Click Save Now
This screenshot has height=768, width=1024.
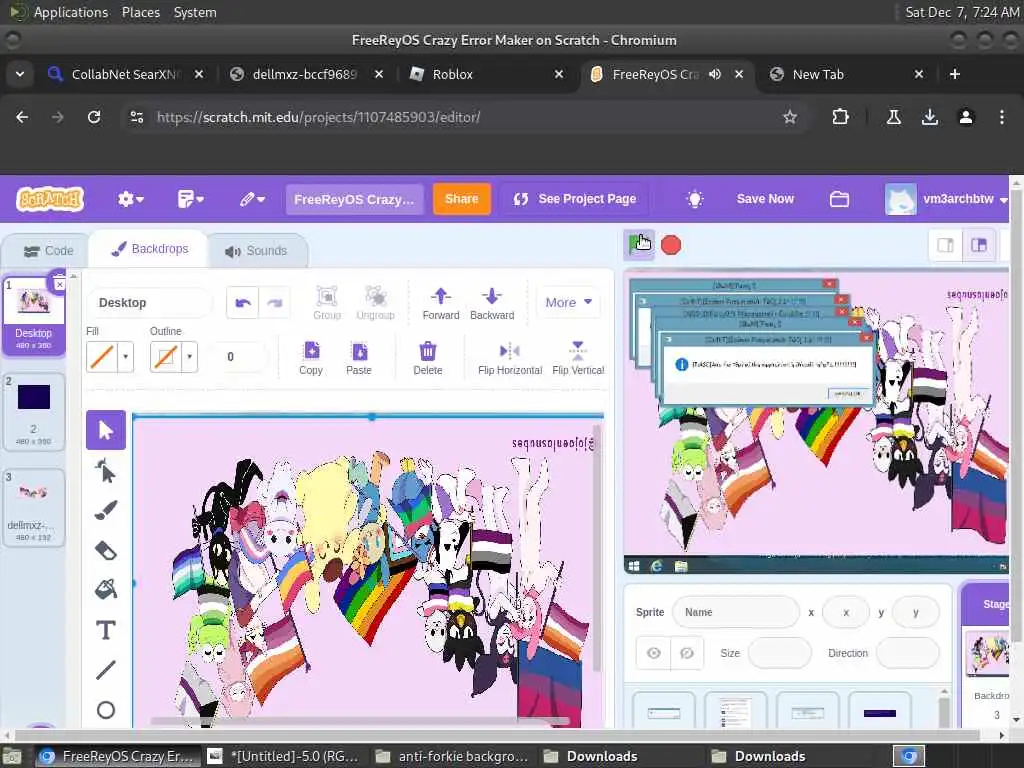click(x=765, y=199)
